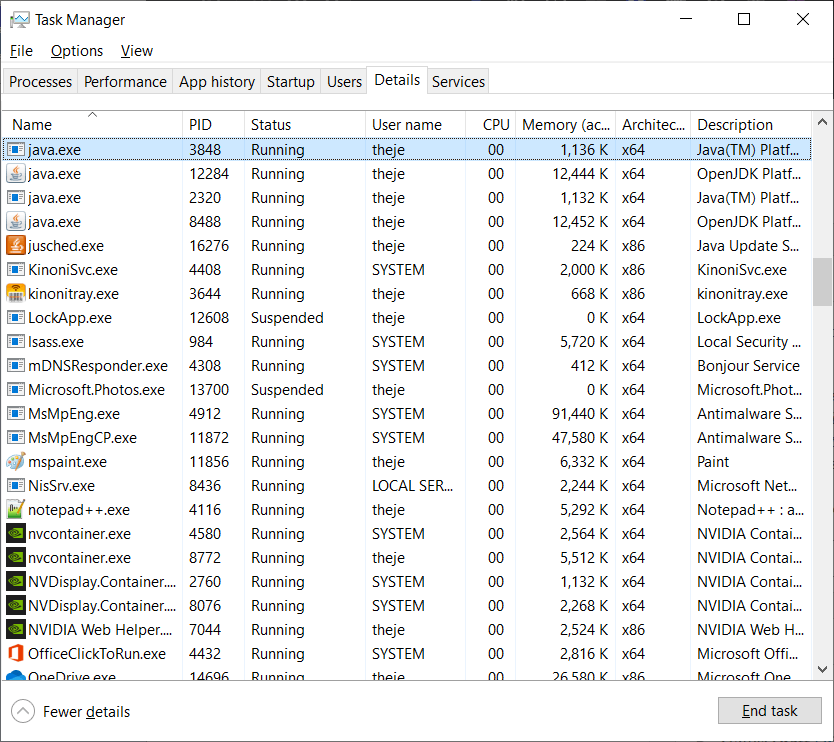834x742 pixels.
Task: Switch to the App history tab
Action: [216, 82]
